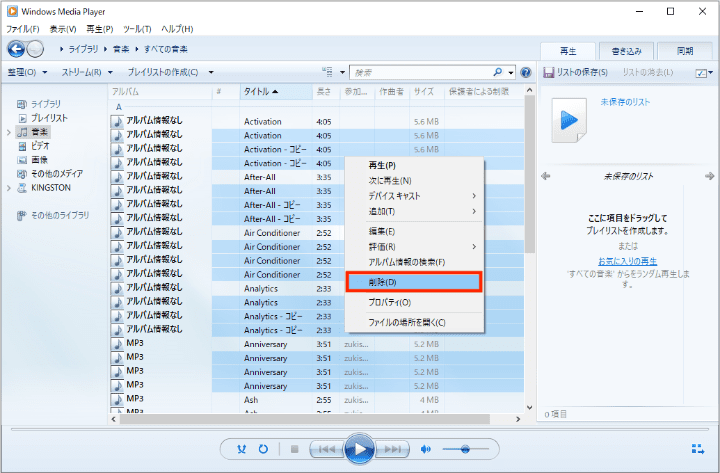Click the vertical scrollbar down arrow
Screen dimensions: 720x473
[x=529, y=407]
